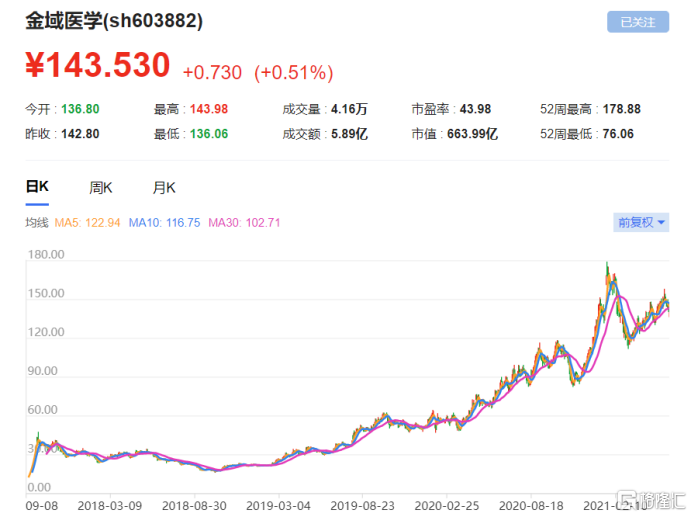
Task: Click the 2018-08-30 date axis label
Action: (x=194, y=506)
